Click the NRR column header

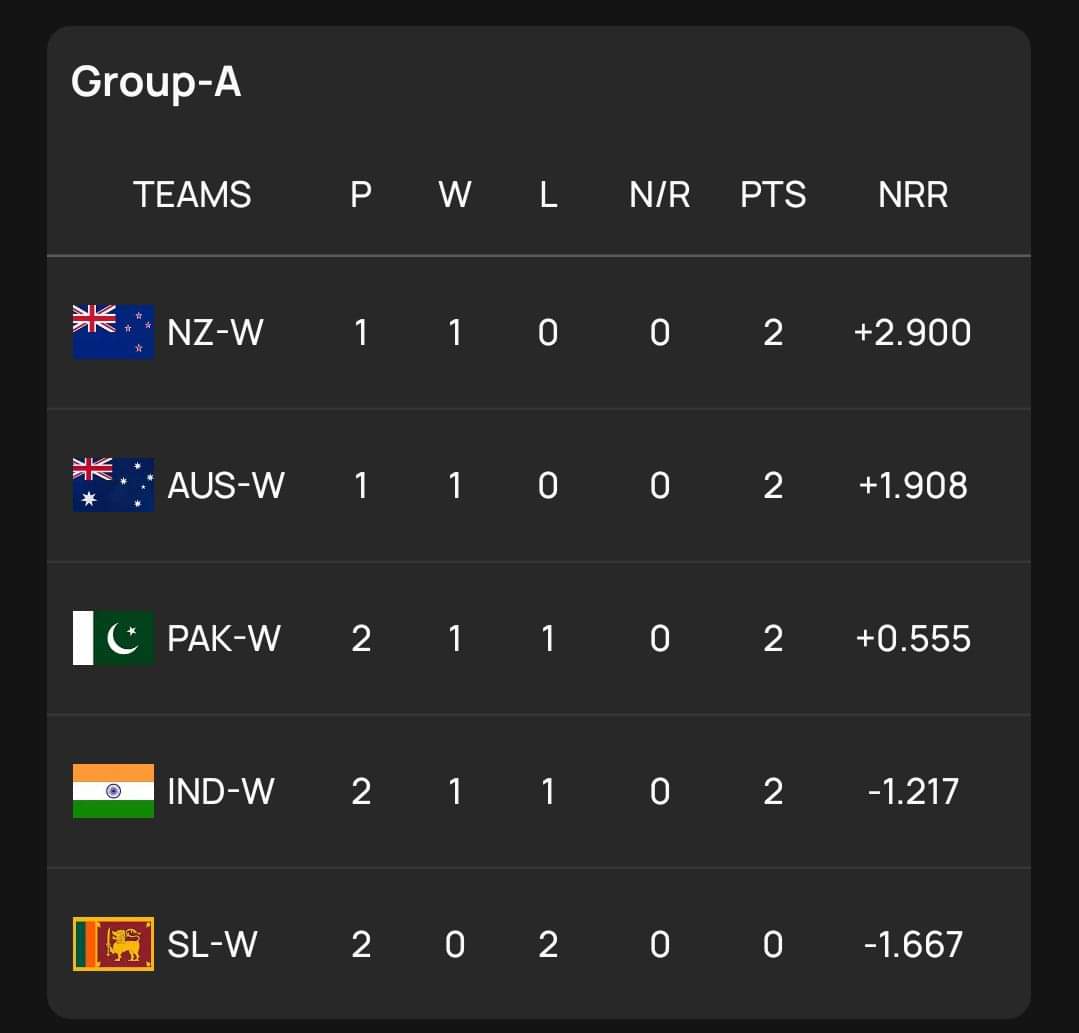pyautogui.click(x=913, y=195)
